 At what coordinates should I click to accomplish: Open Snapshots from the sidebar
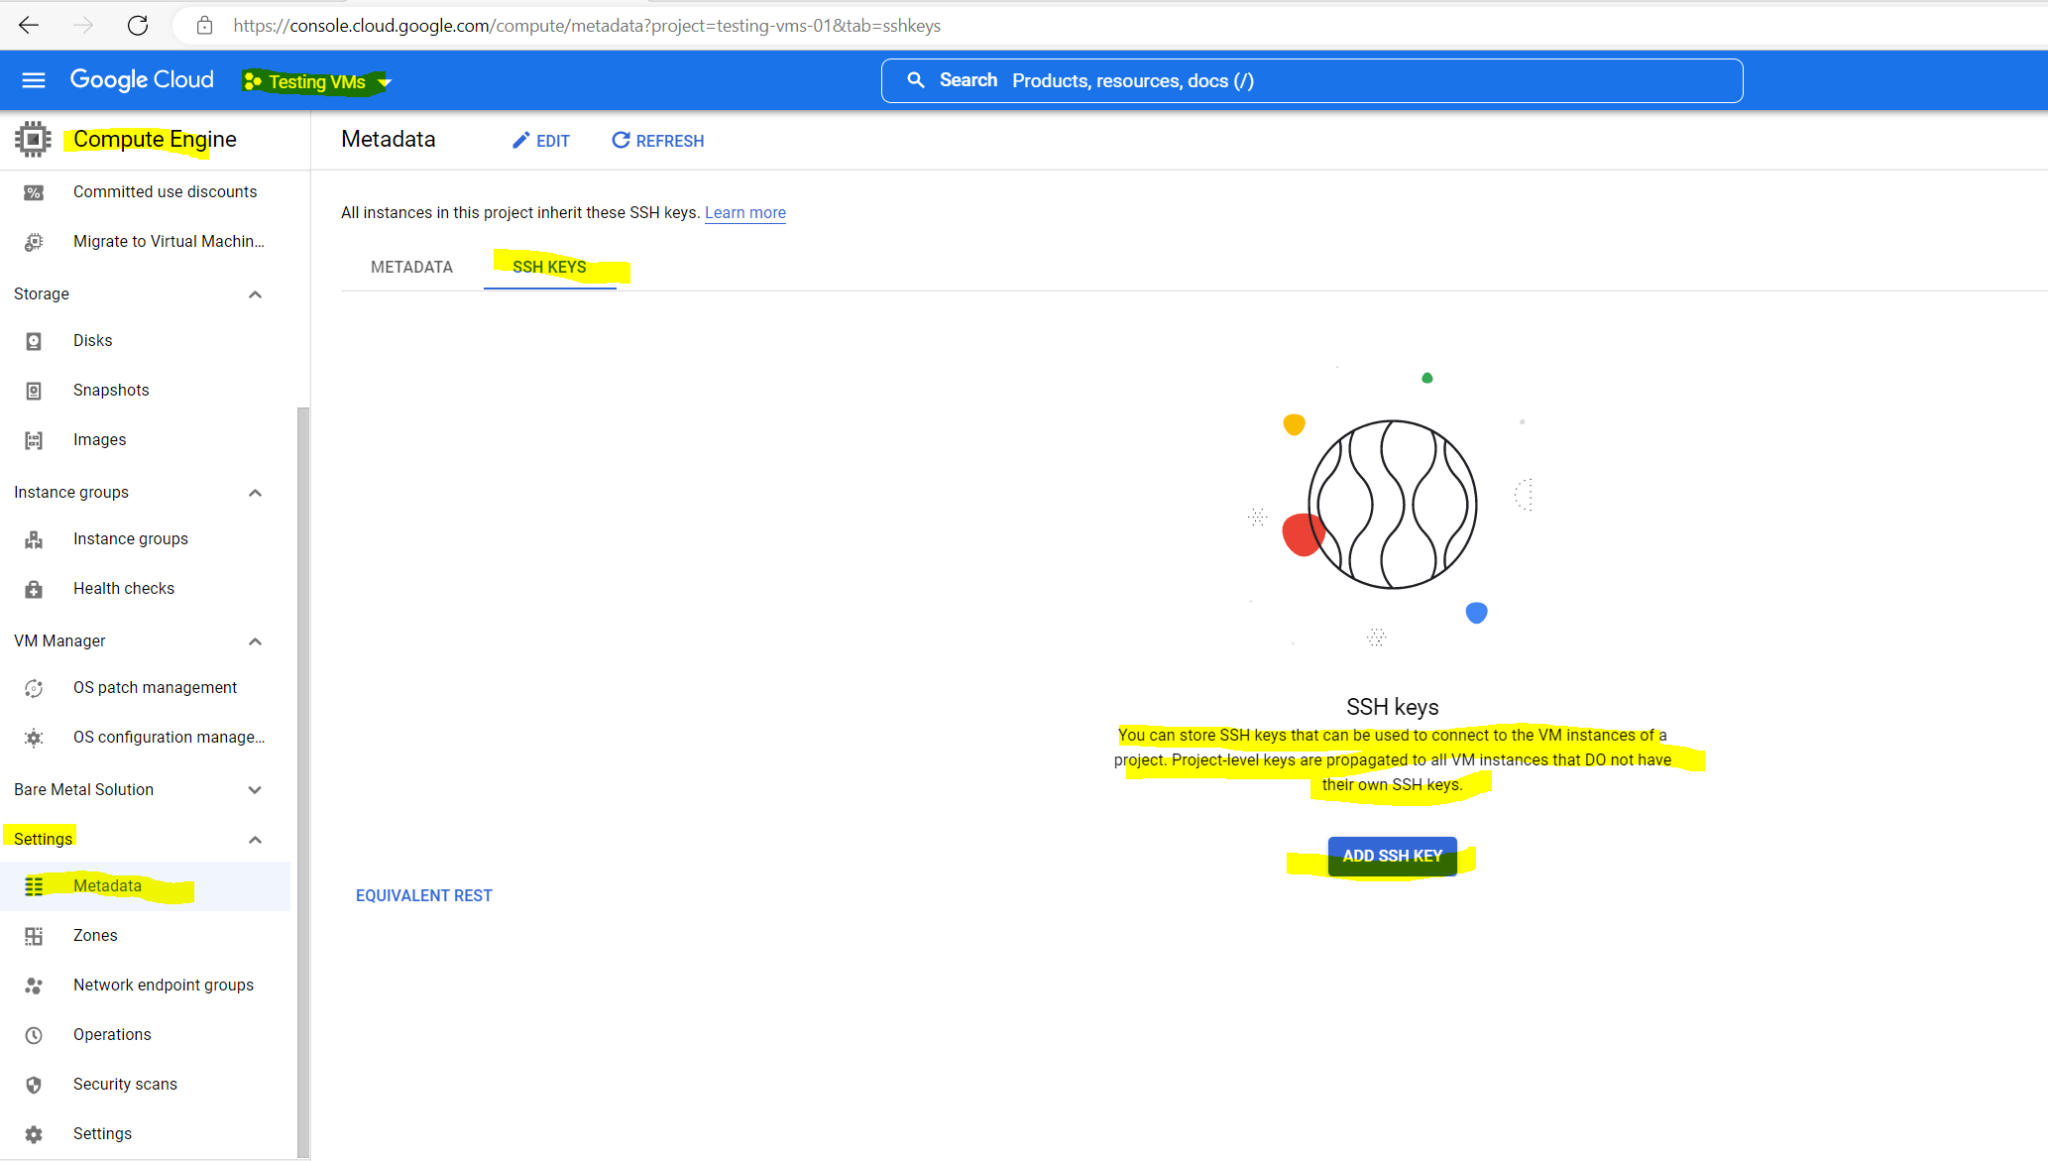pyautogui.click(x=34, y=390)
